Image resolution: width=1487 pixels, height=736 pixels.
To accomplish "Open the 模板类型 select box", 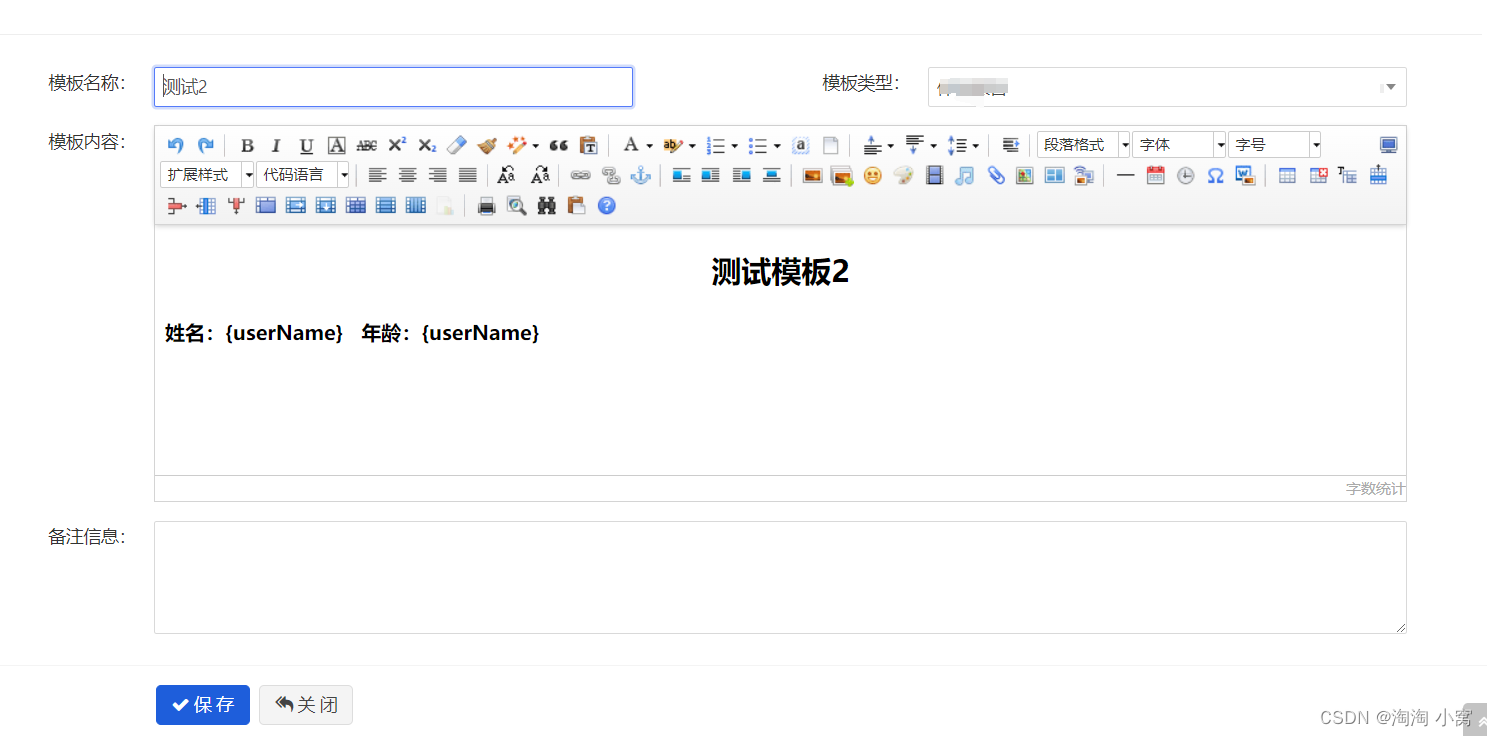I will click(1167, 87).
